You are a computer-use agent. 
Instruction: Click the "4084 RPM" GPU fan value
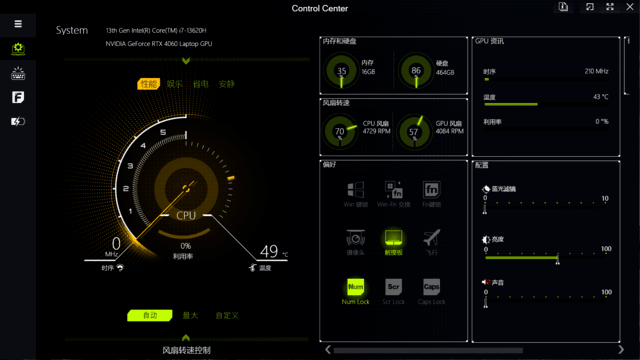point(449,131)
